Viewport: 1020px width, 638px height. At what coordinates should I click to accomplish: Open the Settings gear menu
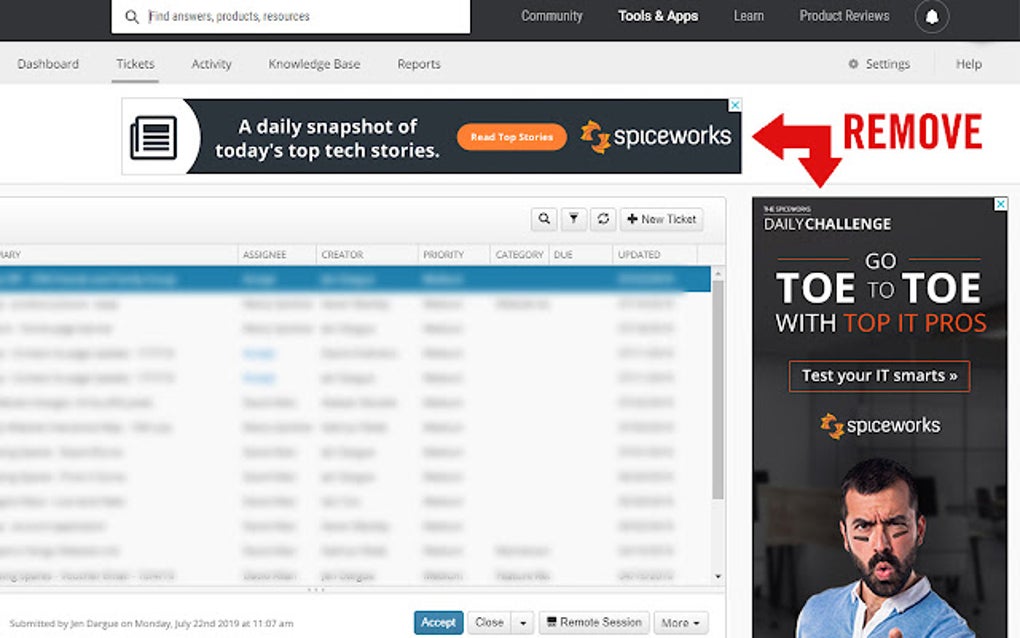(879, 63)
